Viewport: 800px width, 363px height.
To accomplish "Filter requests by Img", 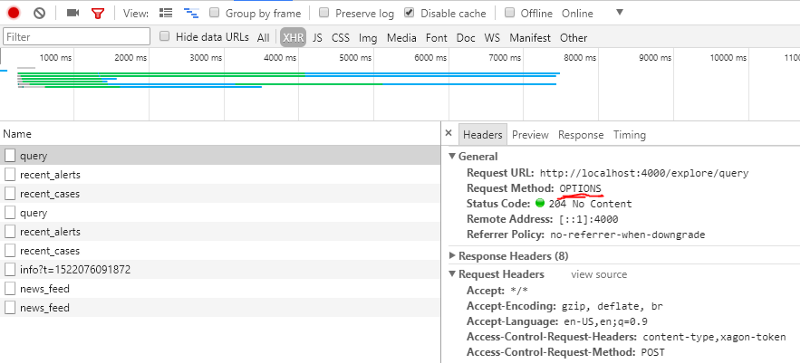I will 368,38.
